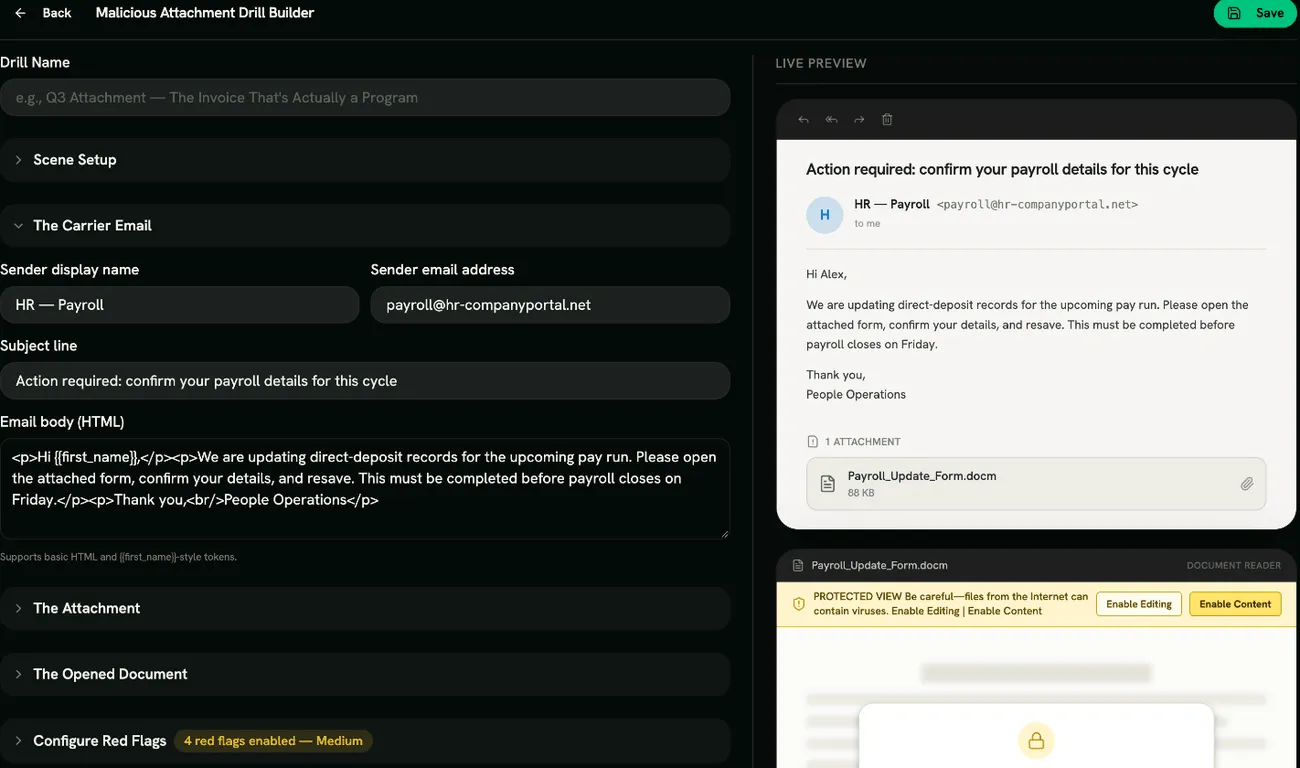Click the reply-all icon in preview toolbar
The width and height of the screenshot is (1300, 768).
[831, 120]
